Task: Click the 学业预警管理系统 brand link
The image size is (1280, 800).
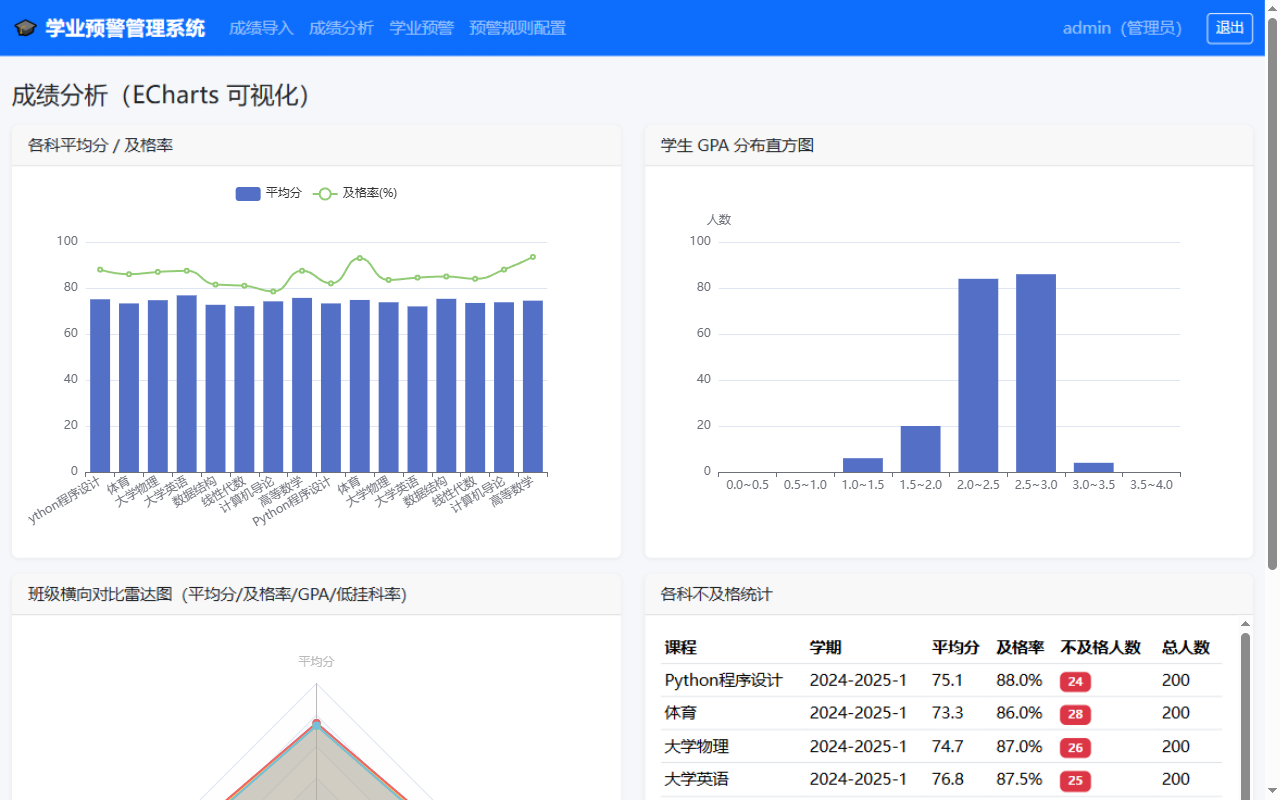Action: (110, 28)
